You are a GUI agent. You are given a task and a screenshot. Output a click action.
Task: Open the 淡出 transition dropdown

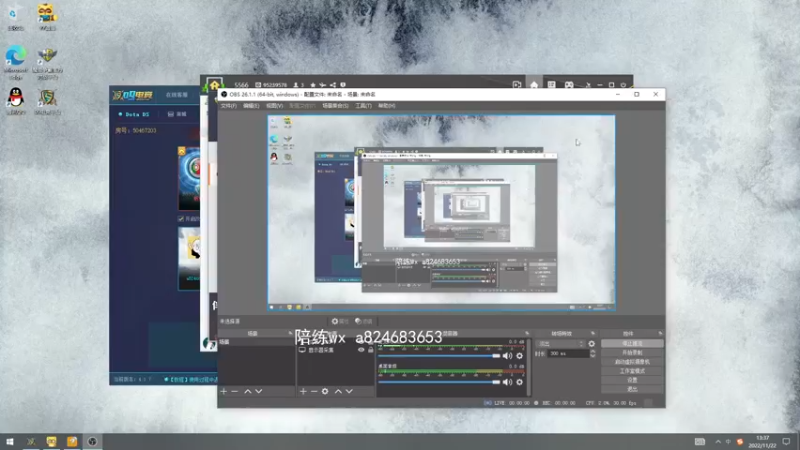(560, 344)
